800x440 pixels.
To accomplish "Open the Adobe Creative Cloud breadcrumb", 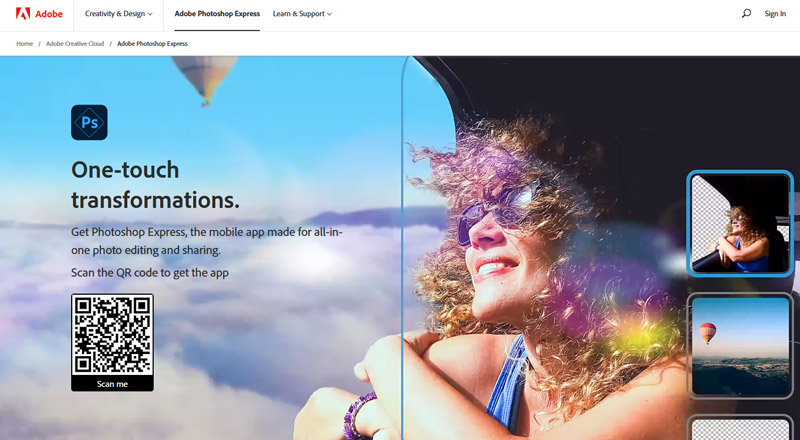I will point(75,44).
